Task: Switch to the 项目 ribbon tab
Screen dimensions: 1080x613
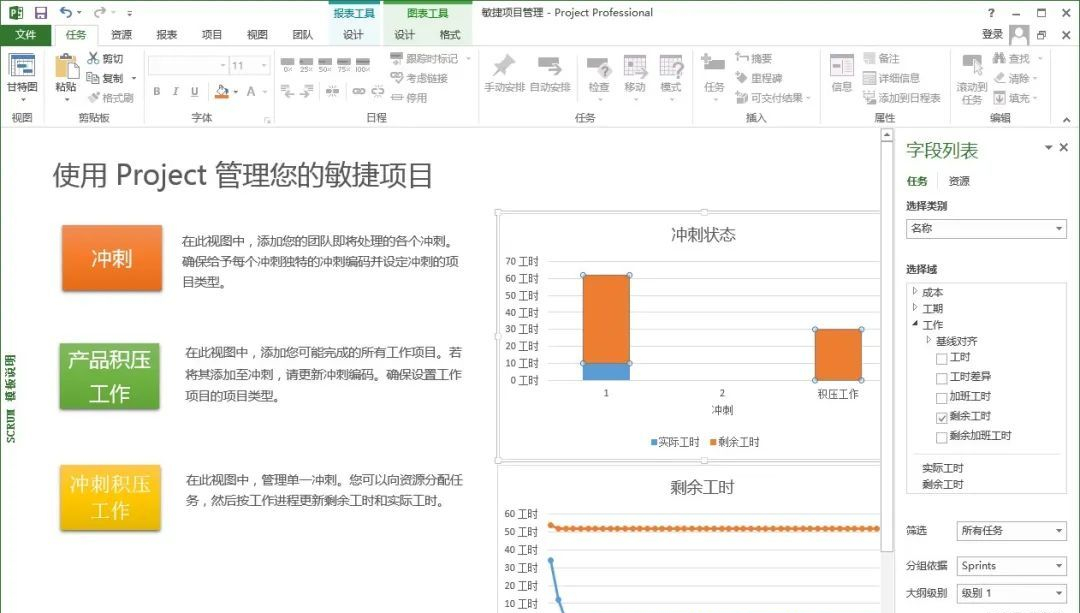Action: click(x=211, y=34)
